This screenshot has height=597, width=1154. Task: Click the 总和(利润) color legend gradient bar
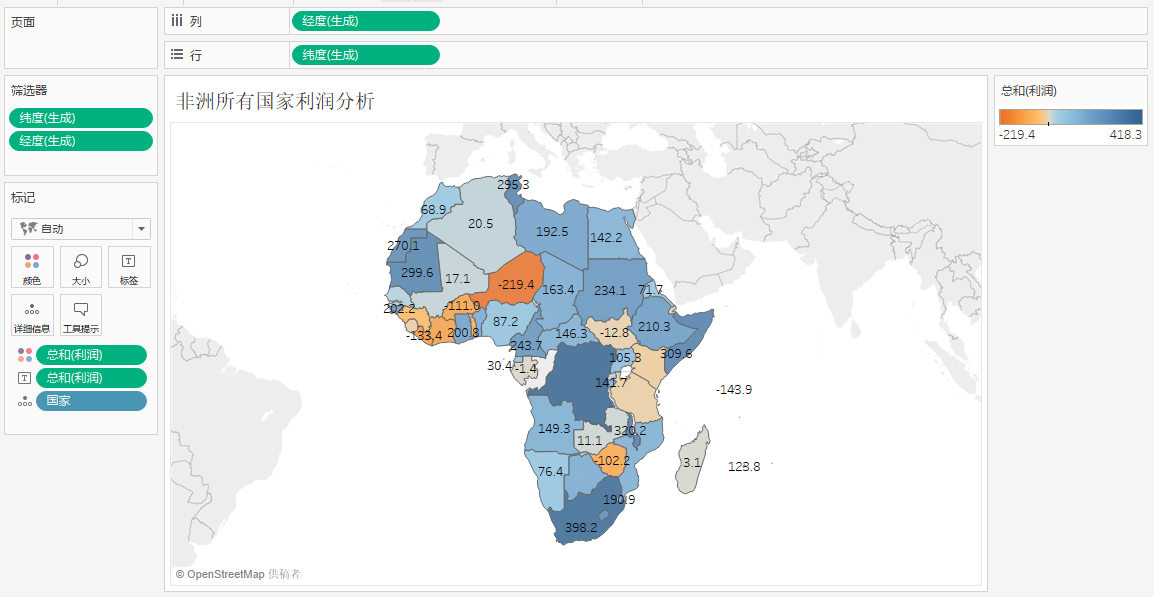pos(1070,116)
